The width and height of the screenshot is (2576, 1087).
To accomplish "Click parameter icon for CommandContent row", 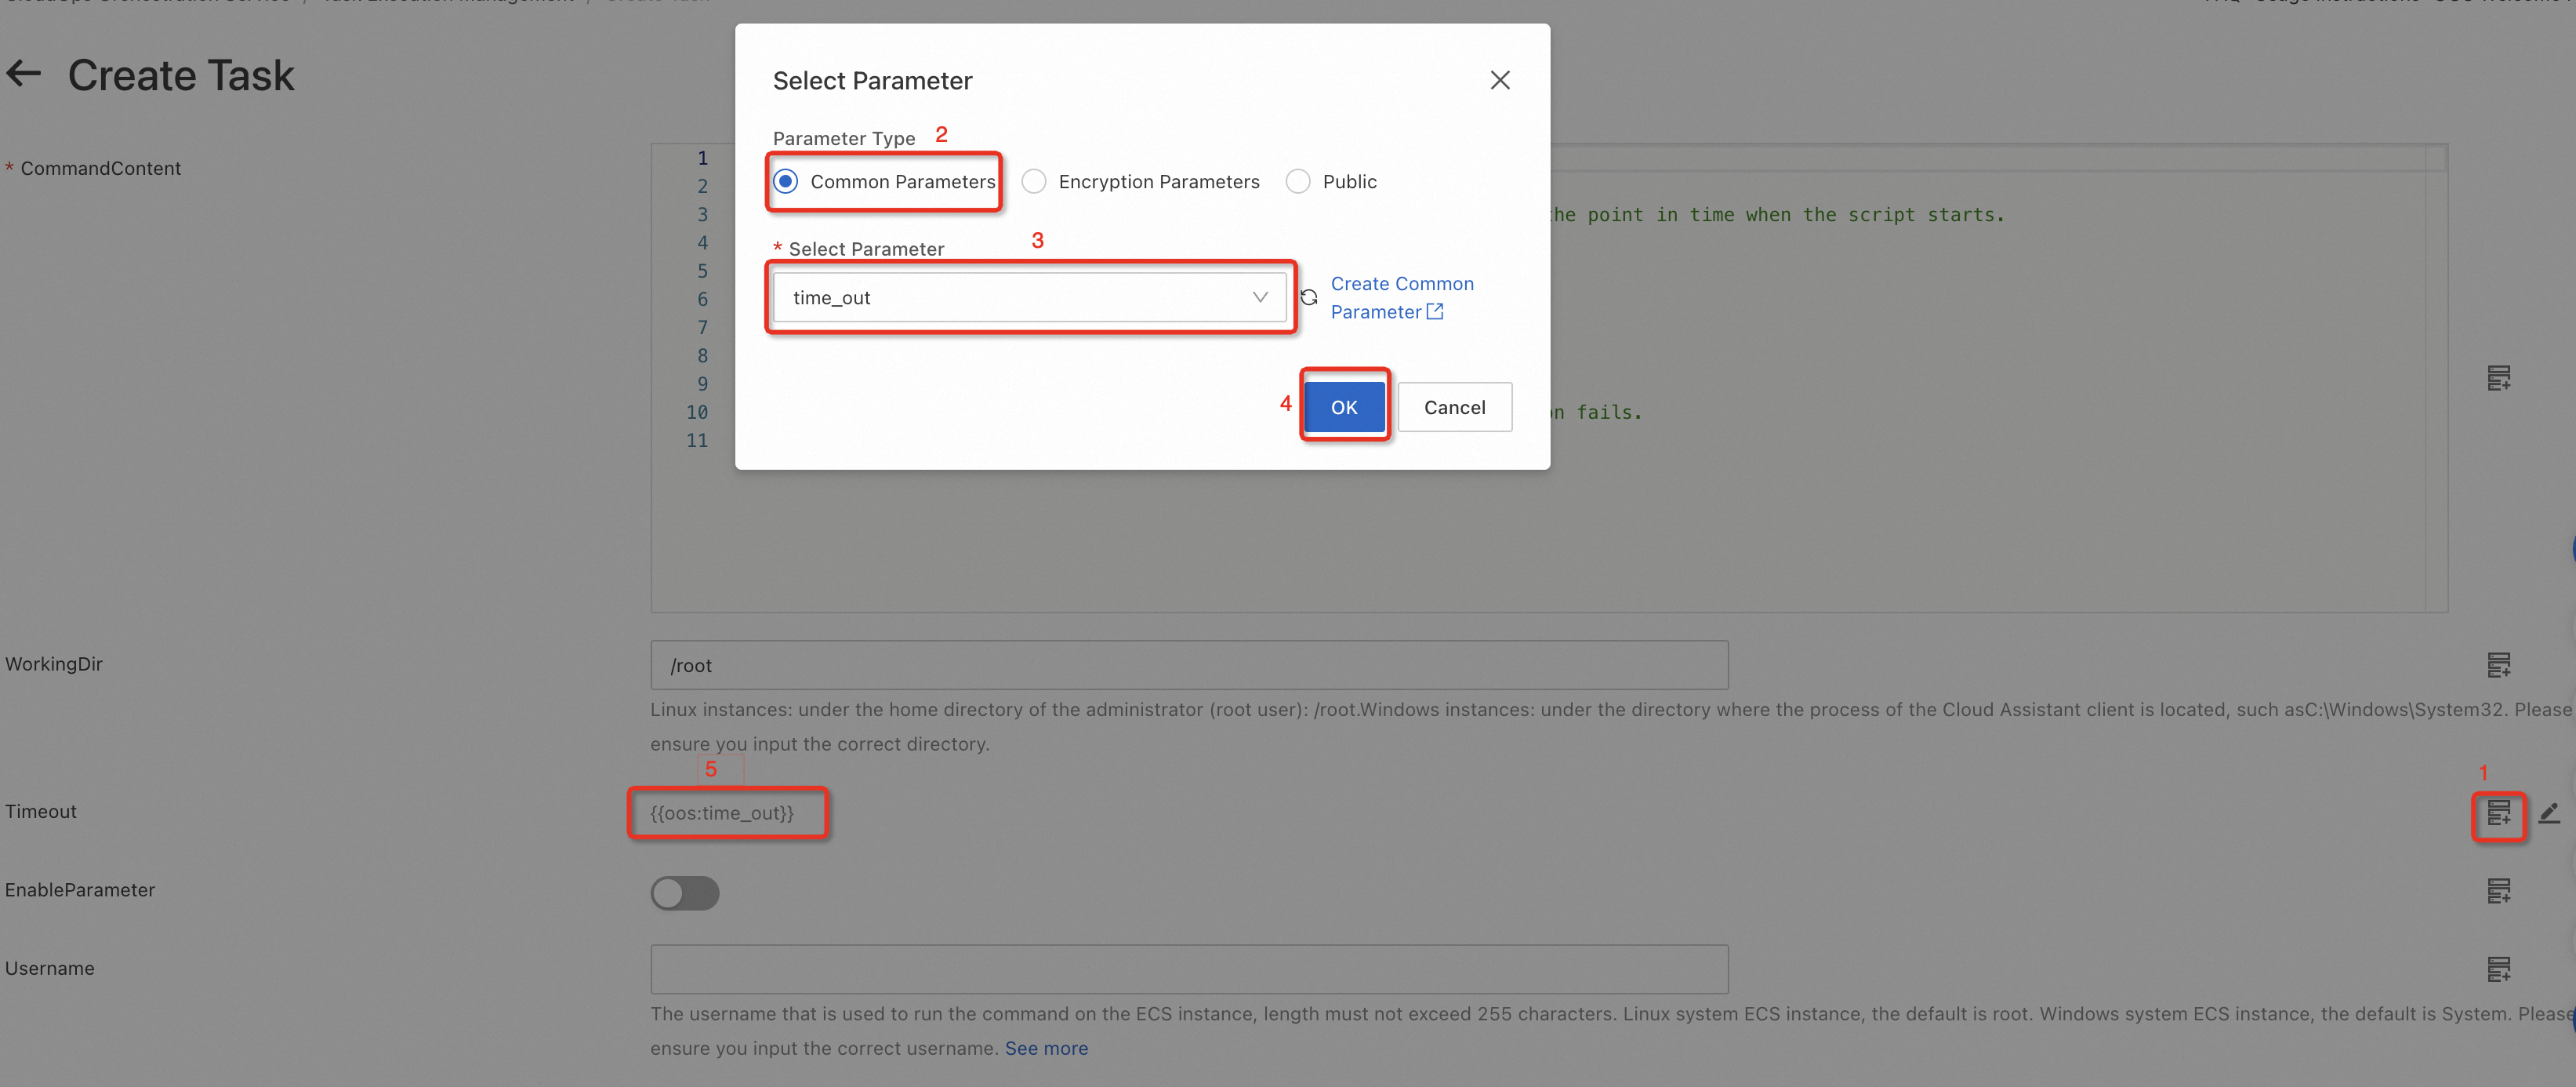I will point(2498,378).
